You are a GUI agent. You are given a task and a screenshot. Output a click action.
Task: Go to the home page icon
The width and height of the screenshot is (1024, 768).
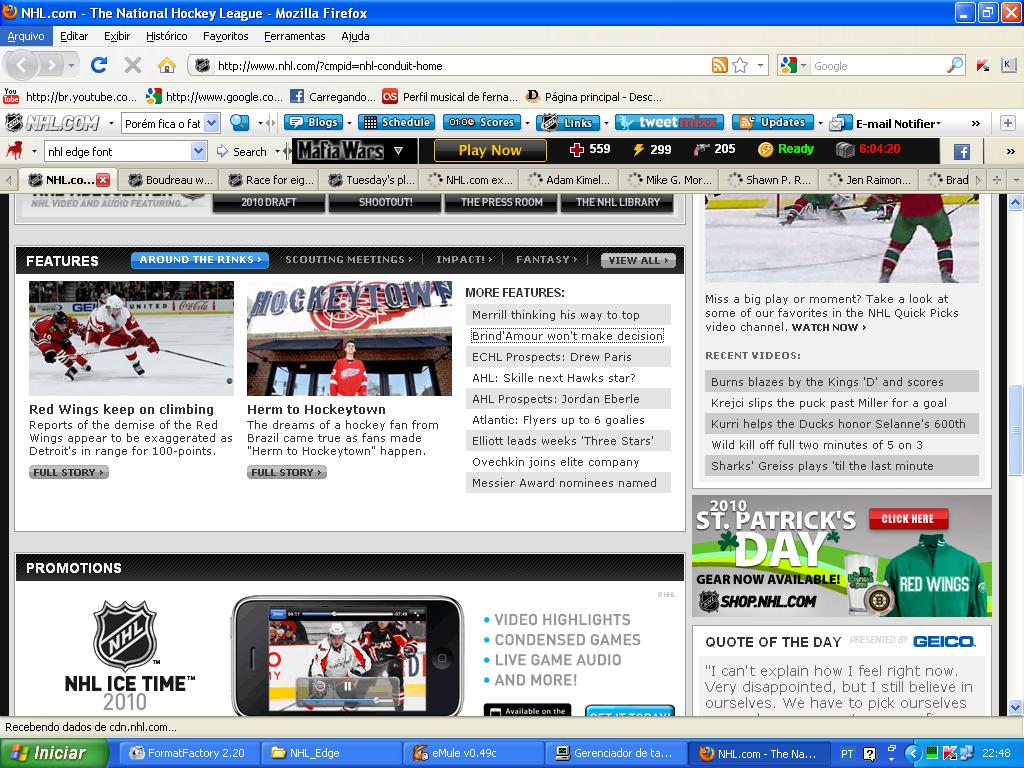pos(167,65)
